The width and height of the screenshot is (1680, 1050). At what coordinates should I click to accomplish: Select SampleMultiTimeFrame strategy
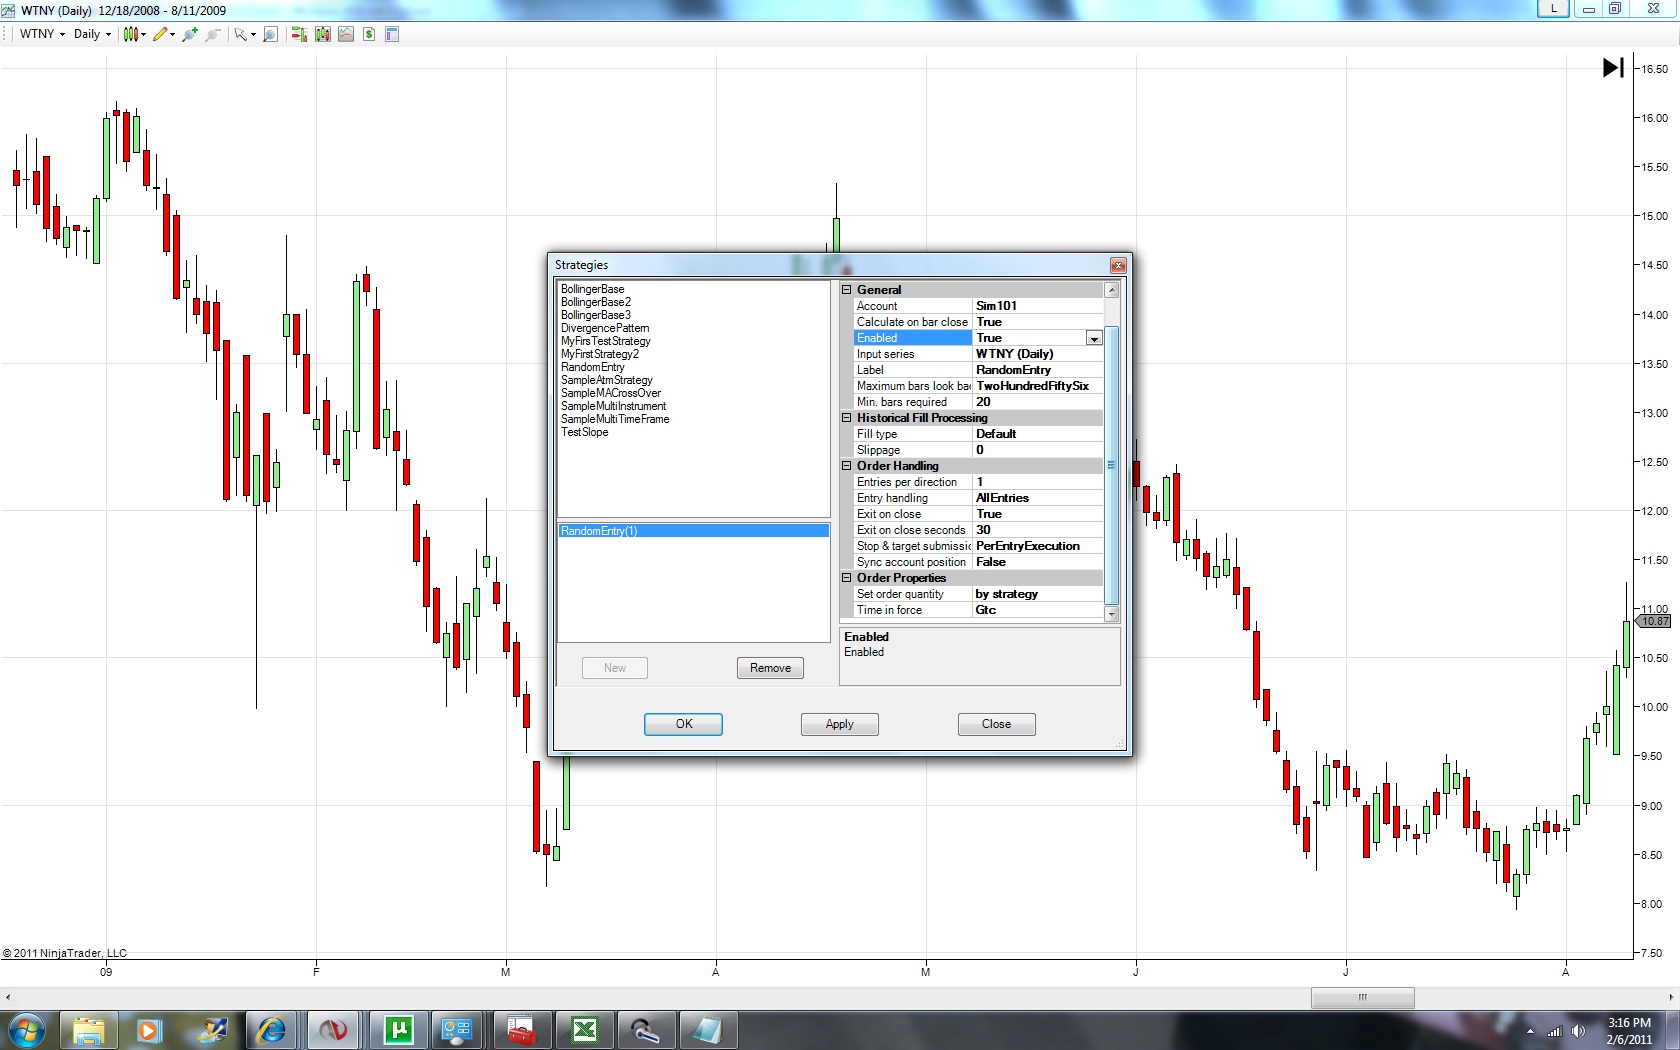615,419
